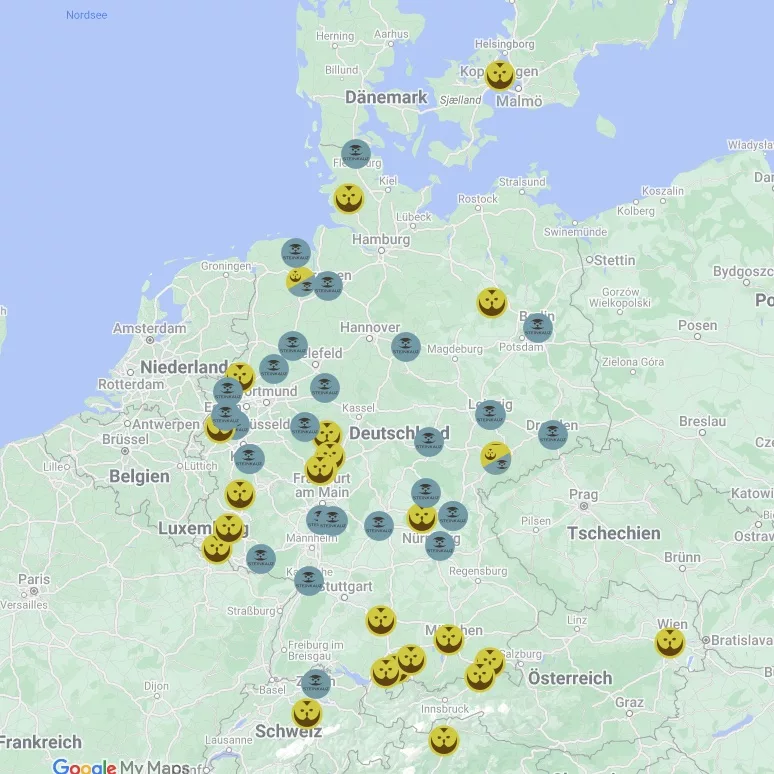Viewport: 774px width, 774px height.
Task: Select the yellow owl marker above the Schweiz label
Action: click(x=307, y=714)
